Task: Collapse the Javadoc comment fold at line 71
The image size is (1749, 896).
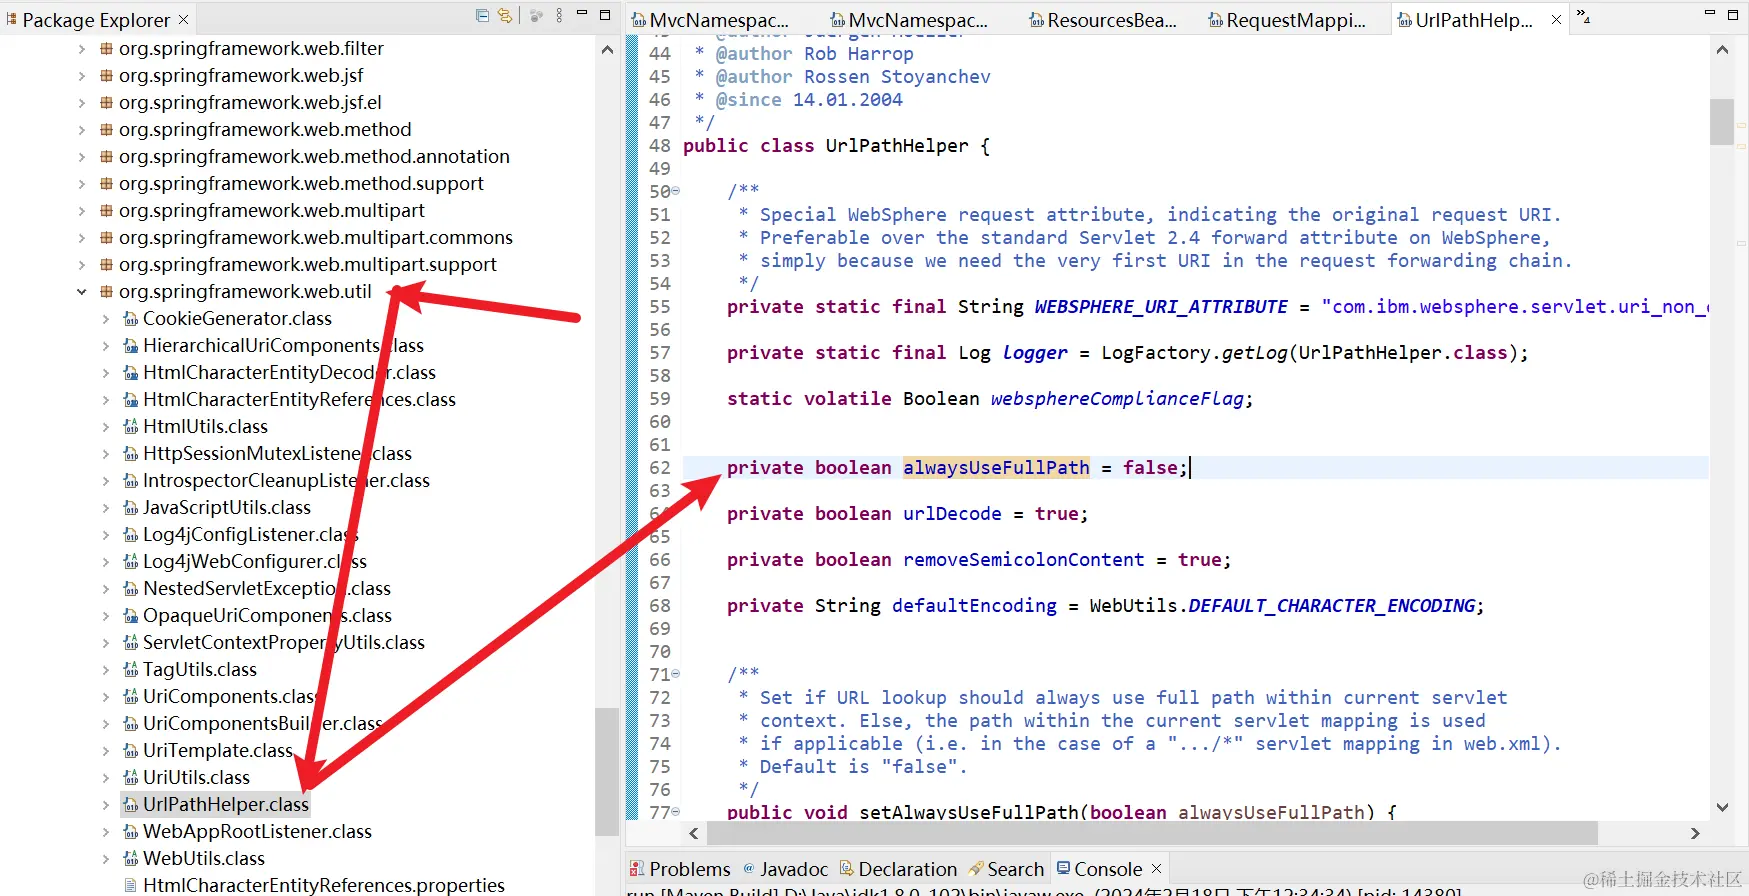Action: click(x=676, y=675)
